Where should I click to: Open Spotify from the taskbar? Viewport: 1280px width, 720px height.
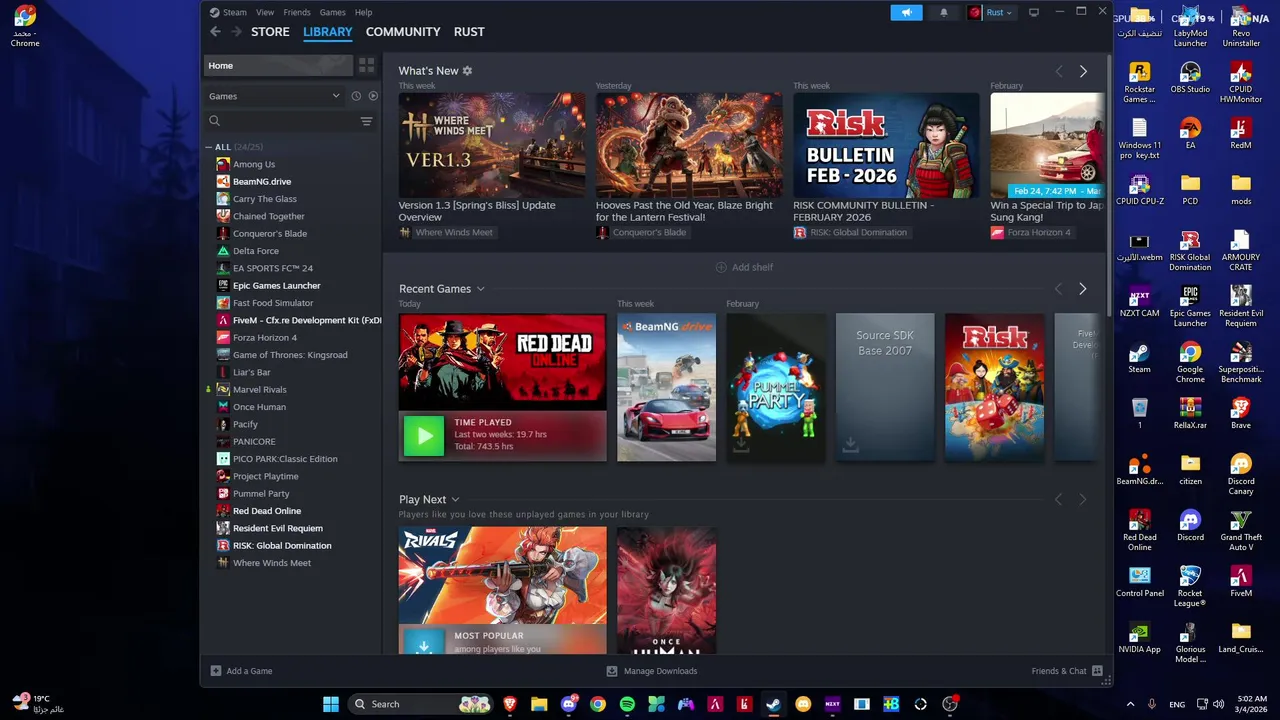[627, 704]
